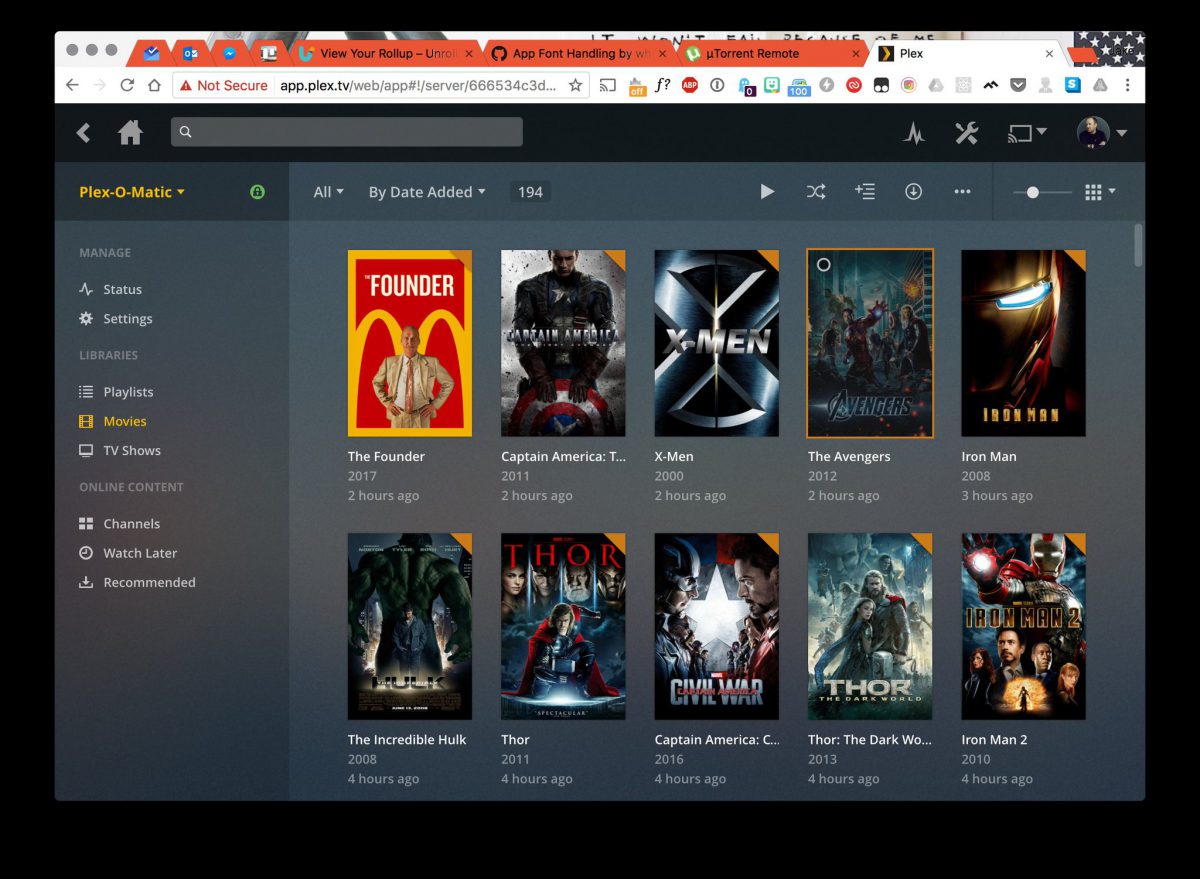Open the Settings sidebar link
The image size is (1200, 879).
click(x=128, y=318)
